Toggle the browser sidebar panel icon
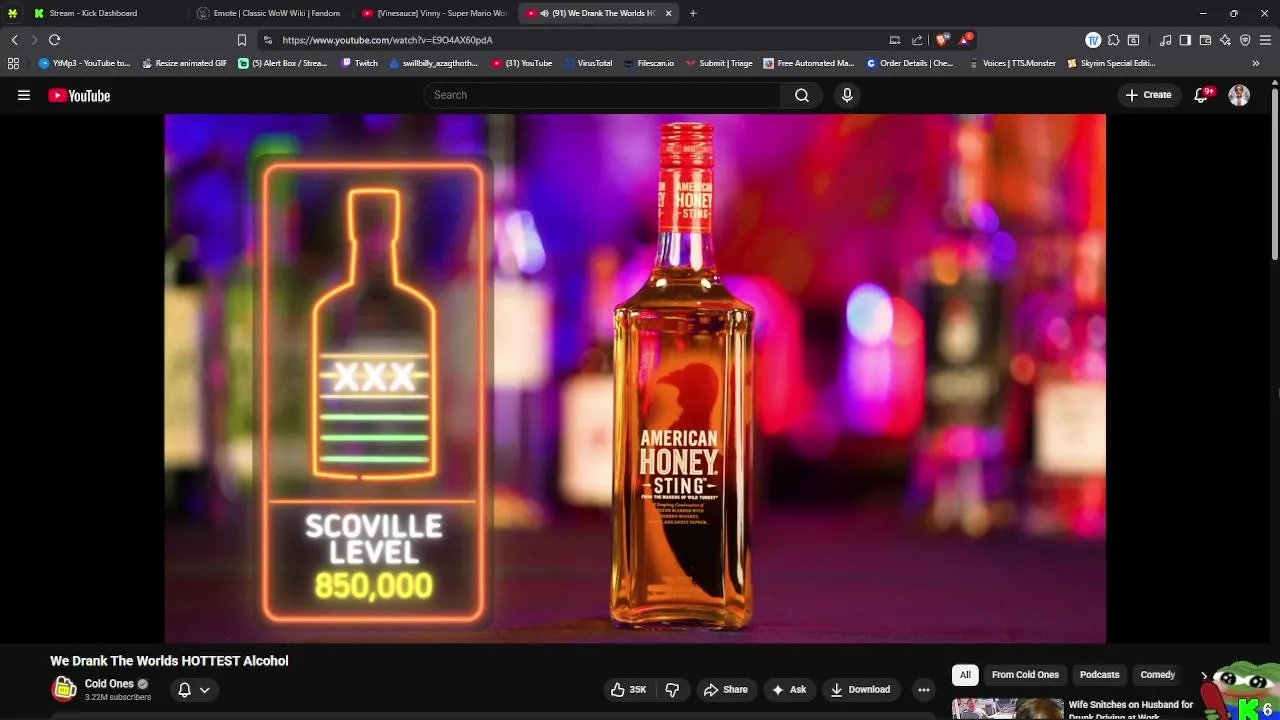Image resolution: width=1280 pixels, height=720 pixels. tap(1185, 40)
